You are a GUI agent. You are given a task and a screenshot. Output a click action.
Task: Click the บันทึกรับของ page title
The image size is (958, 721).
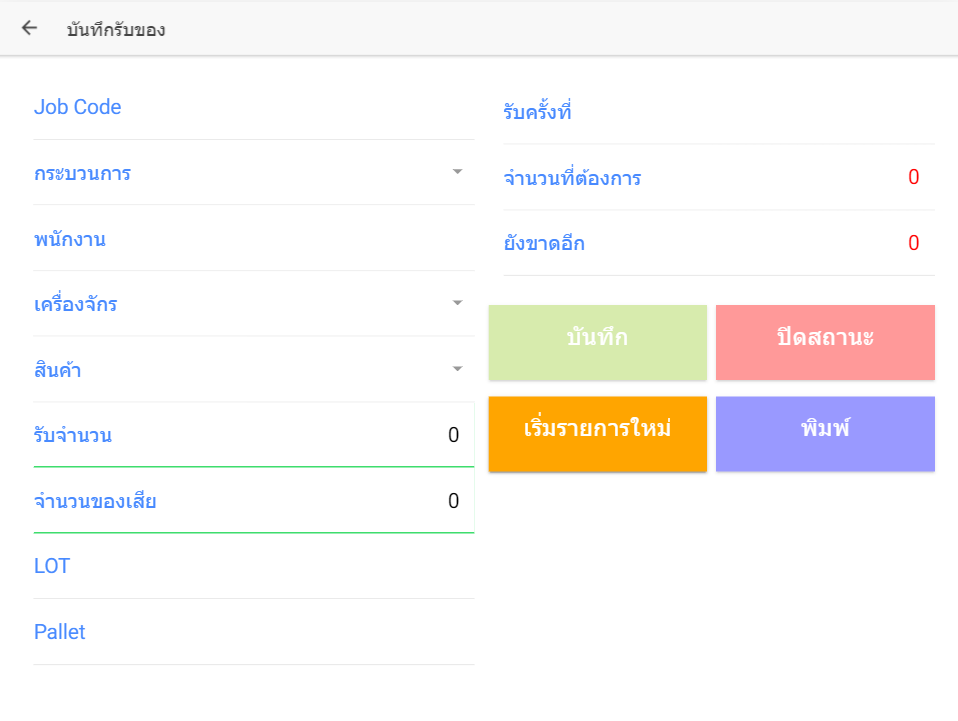click(116, 30)
